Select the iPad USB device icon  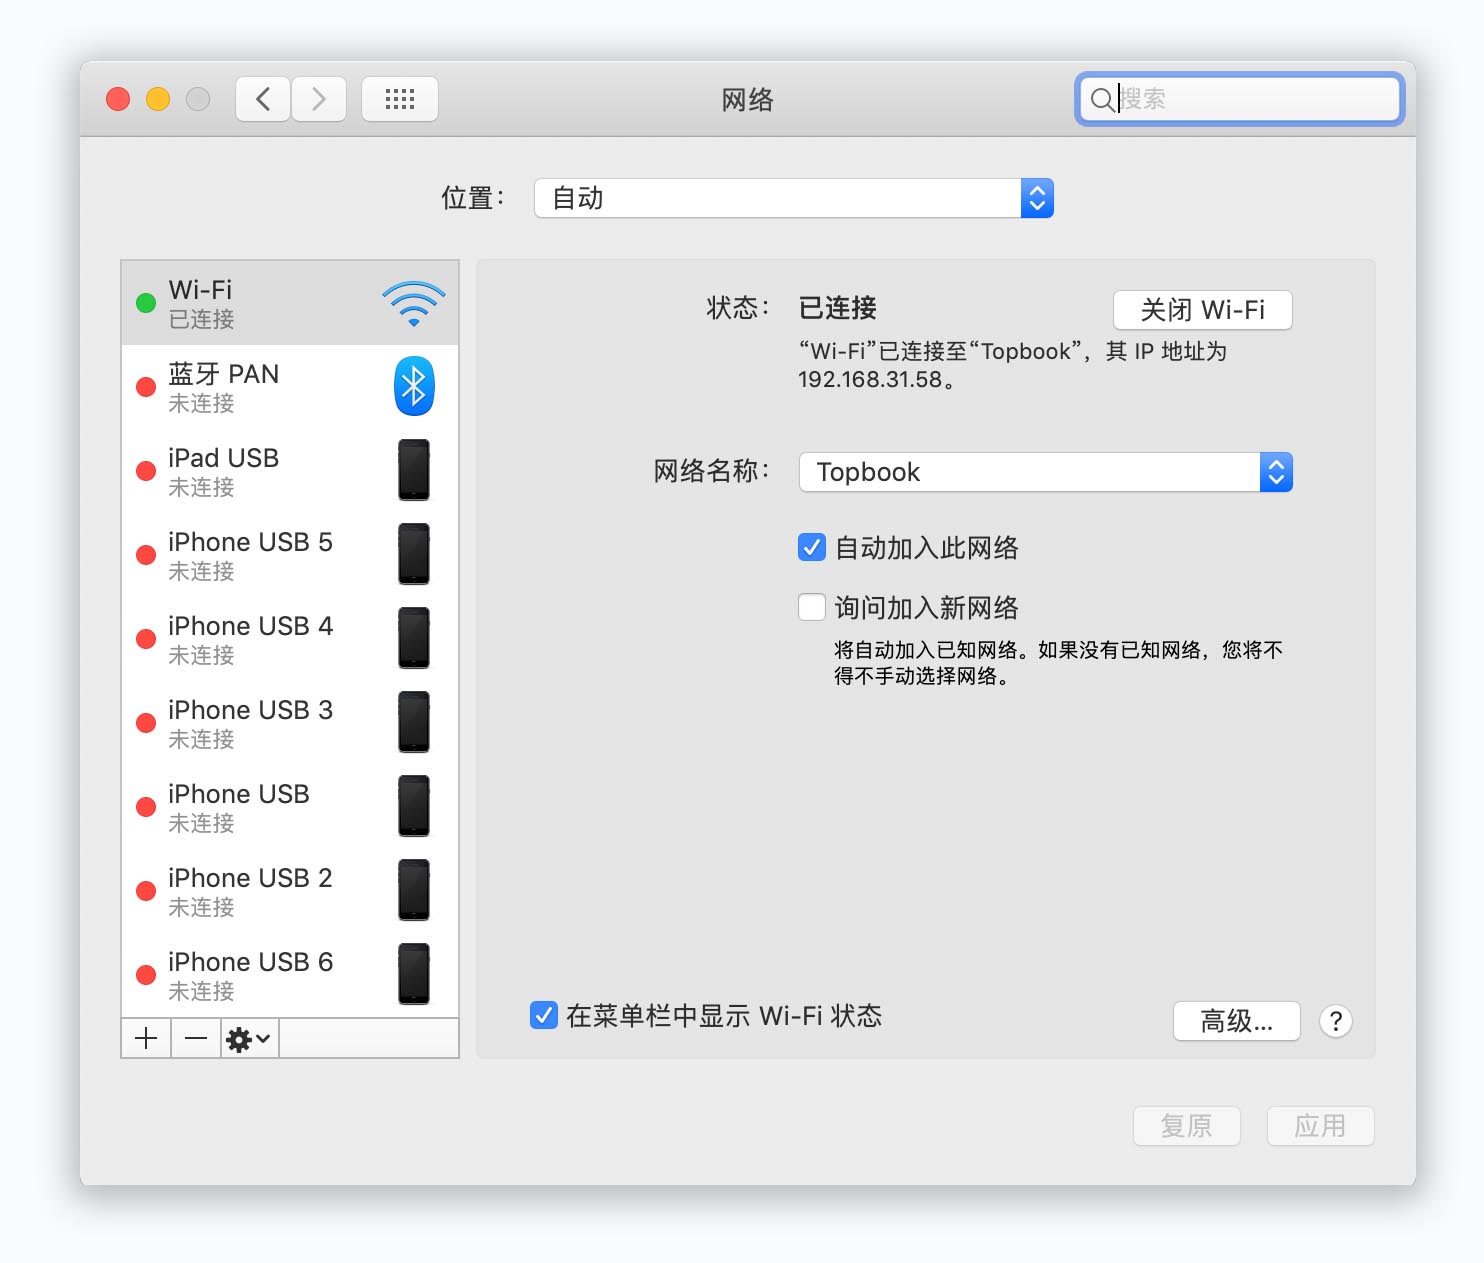coord(413,470)
